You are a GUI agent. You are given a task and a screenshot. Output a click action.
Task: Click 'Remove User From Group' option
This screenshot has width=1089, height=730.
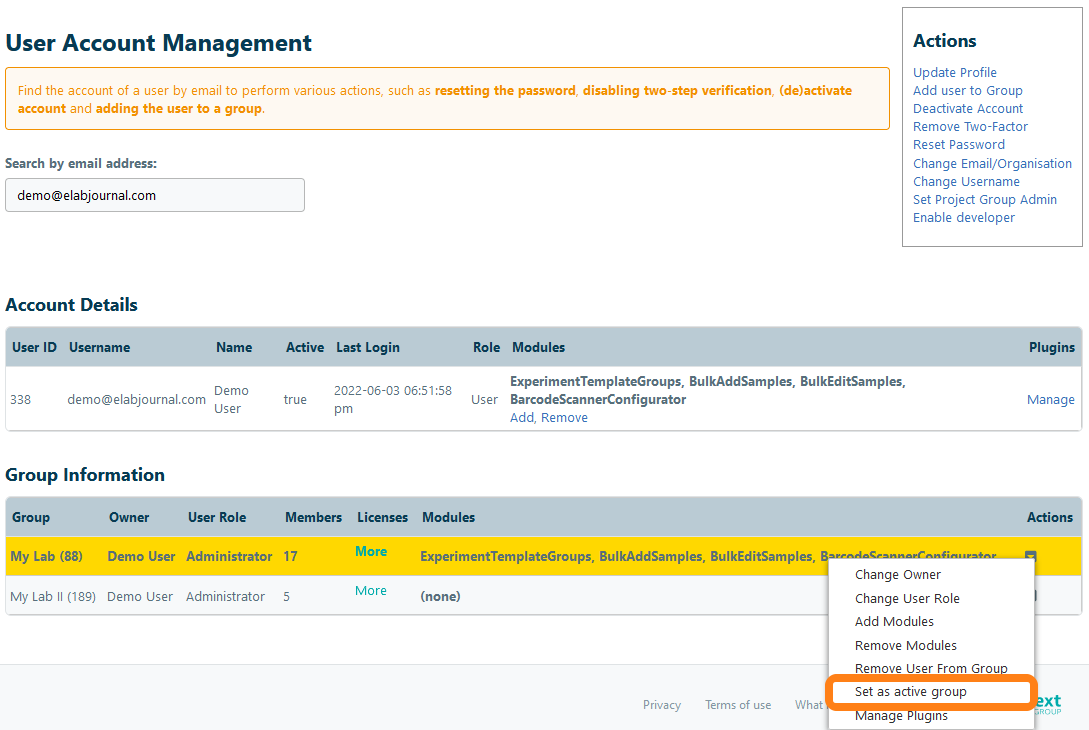coord(930,668)
